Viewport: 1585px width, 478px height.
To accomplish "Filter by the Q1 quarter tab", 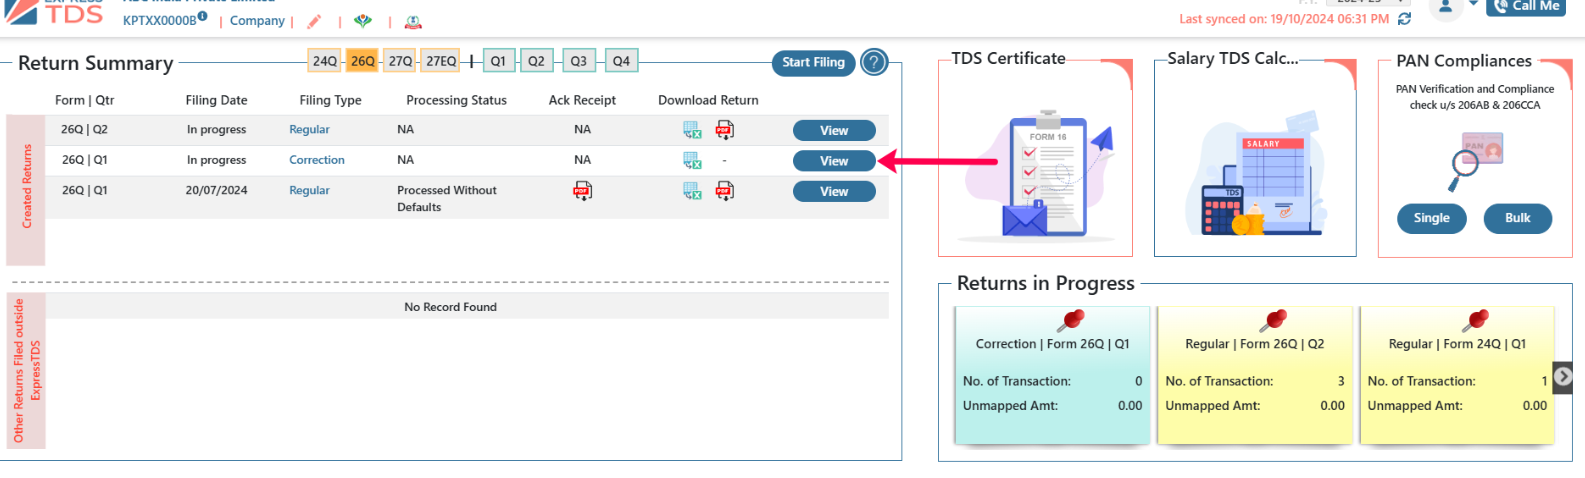I will pos(498,61).
